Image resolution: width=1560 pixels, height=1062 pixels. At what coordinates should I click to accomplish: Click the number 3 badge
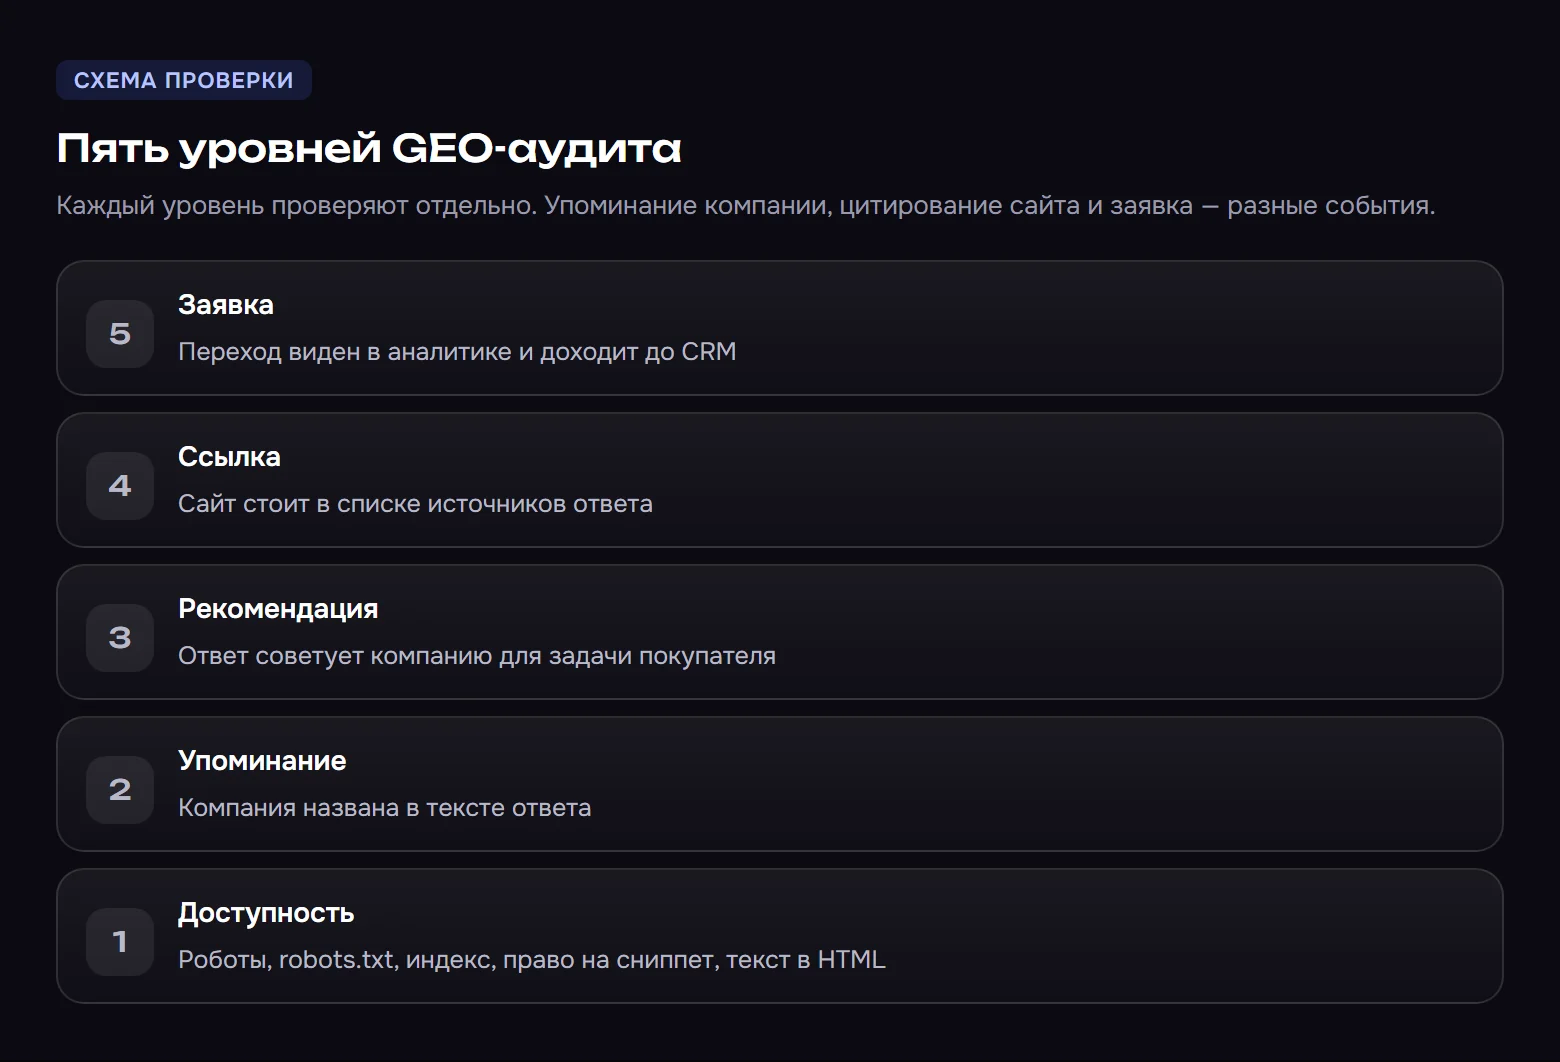(x=120, y=637)
